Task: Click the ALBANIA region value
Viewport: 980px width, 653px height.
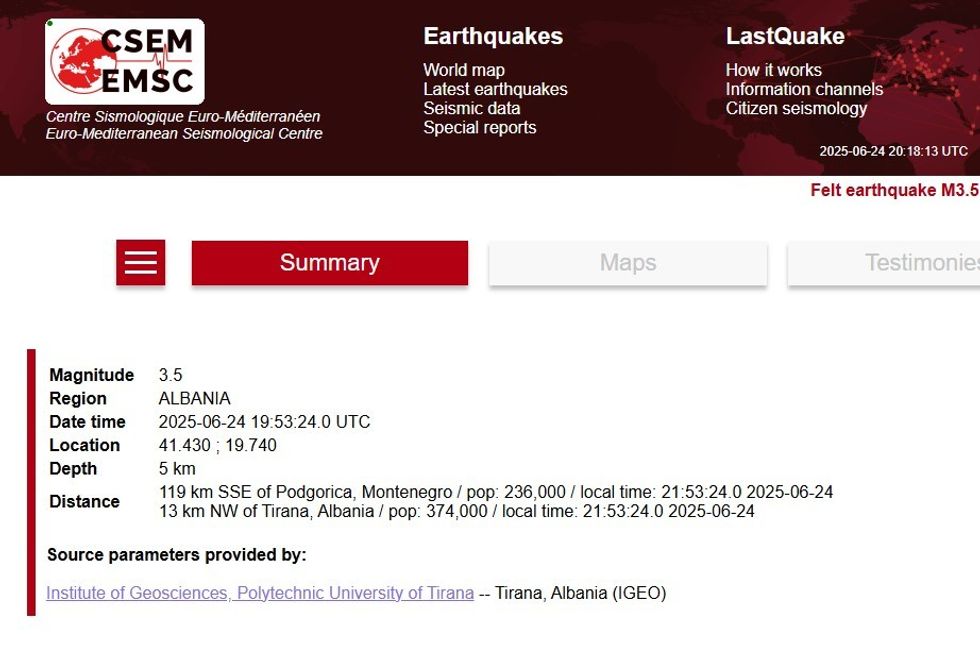Action: tap(194, 398)
